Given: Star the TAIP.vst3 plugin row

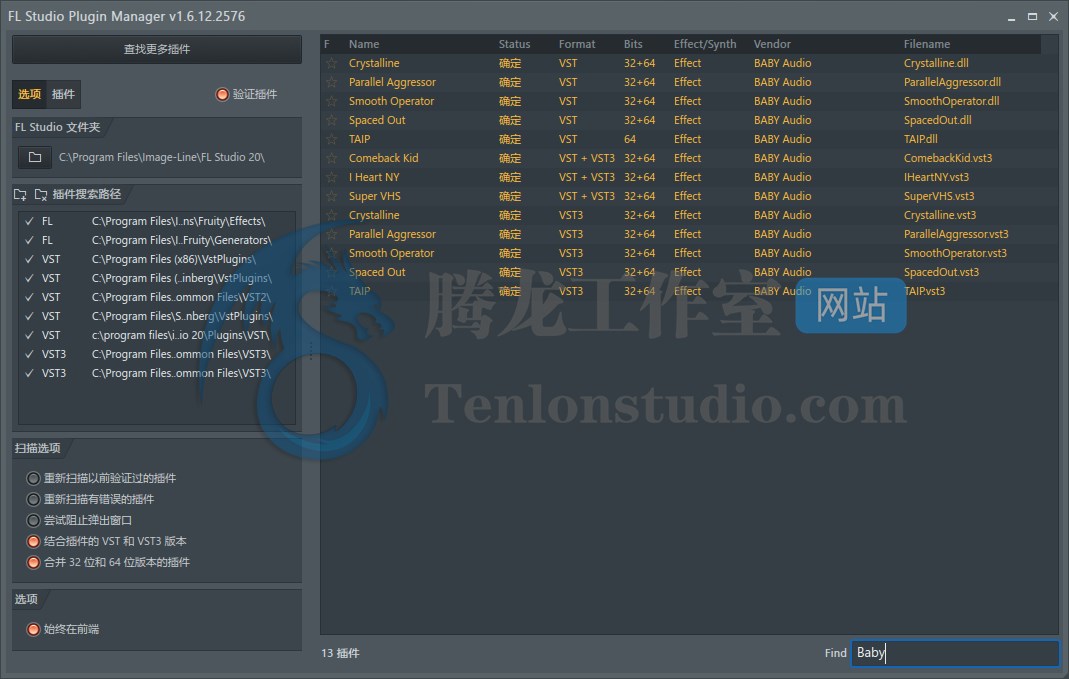Looking at the screenshot, I should pyautogui.click(x=331, y=292).
